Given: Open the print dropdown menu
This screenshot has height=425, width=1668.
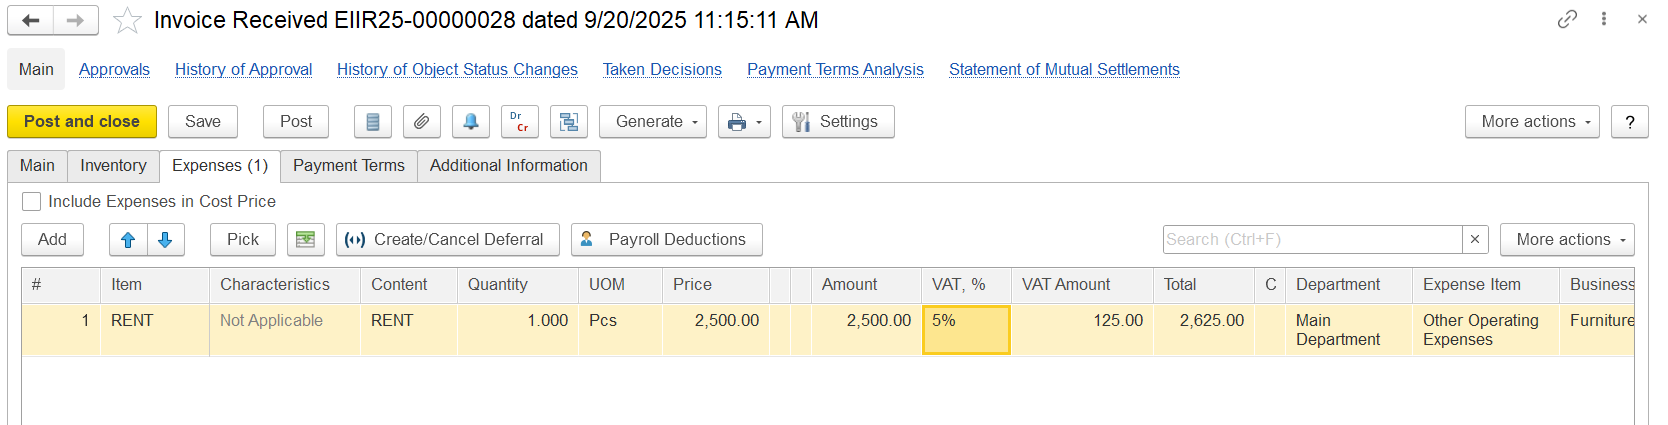Looking at the screenshot, I should tap(744, 122).
